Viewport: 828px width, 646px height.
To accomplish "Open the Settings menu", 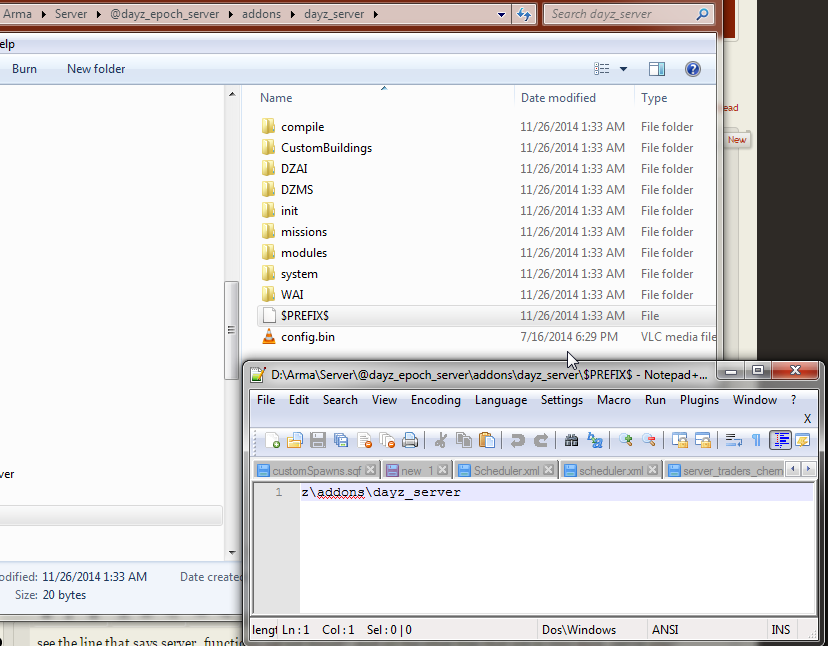I will 561,400.
